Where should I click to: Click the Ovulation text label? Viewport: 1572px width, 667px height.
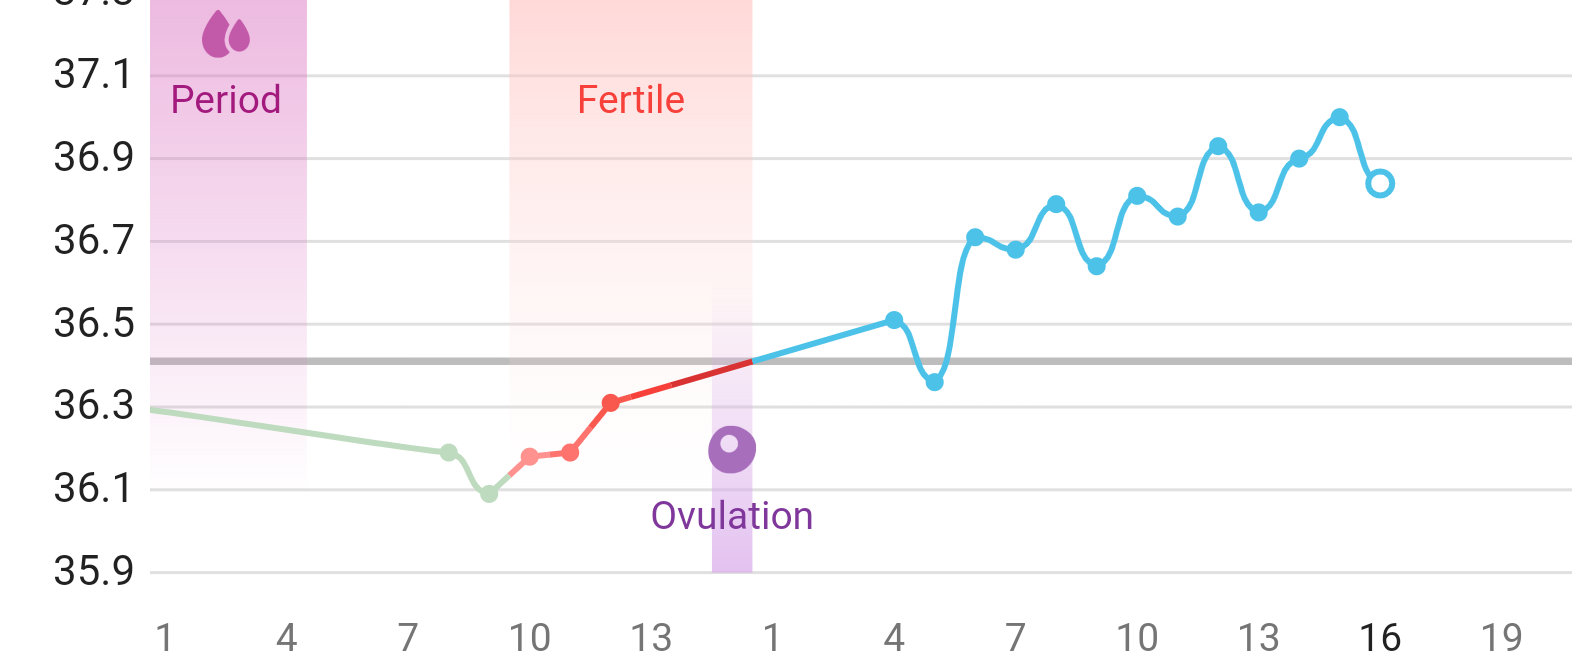pos(732,516)
